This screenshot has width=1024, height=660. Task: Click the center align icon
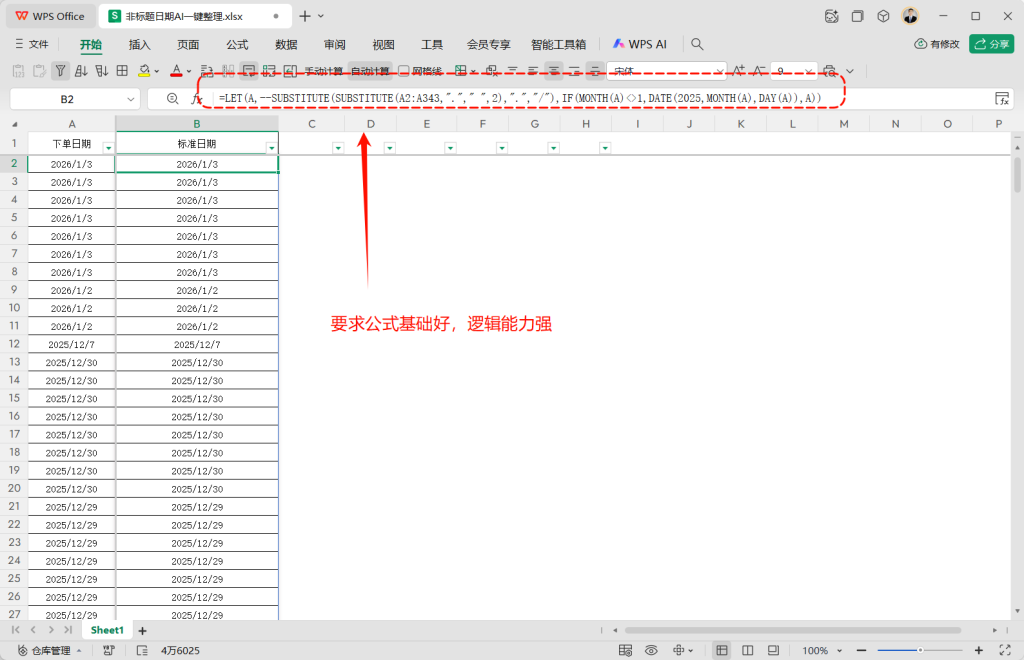554,71
